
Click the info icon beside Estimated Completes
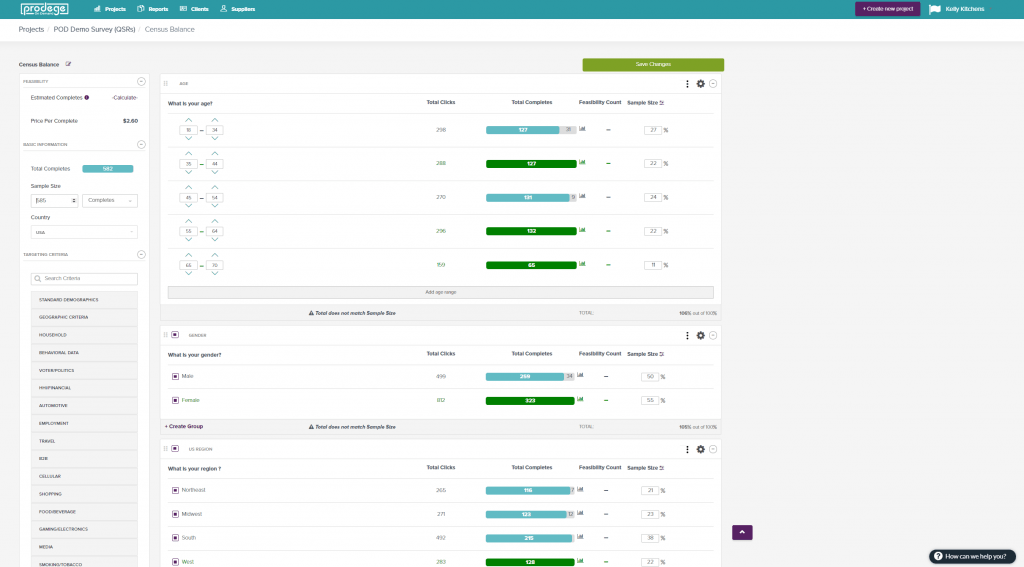pos(87,97)
